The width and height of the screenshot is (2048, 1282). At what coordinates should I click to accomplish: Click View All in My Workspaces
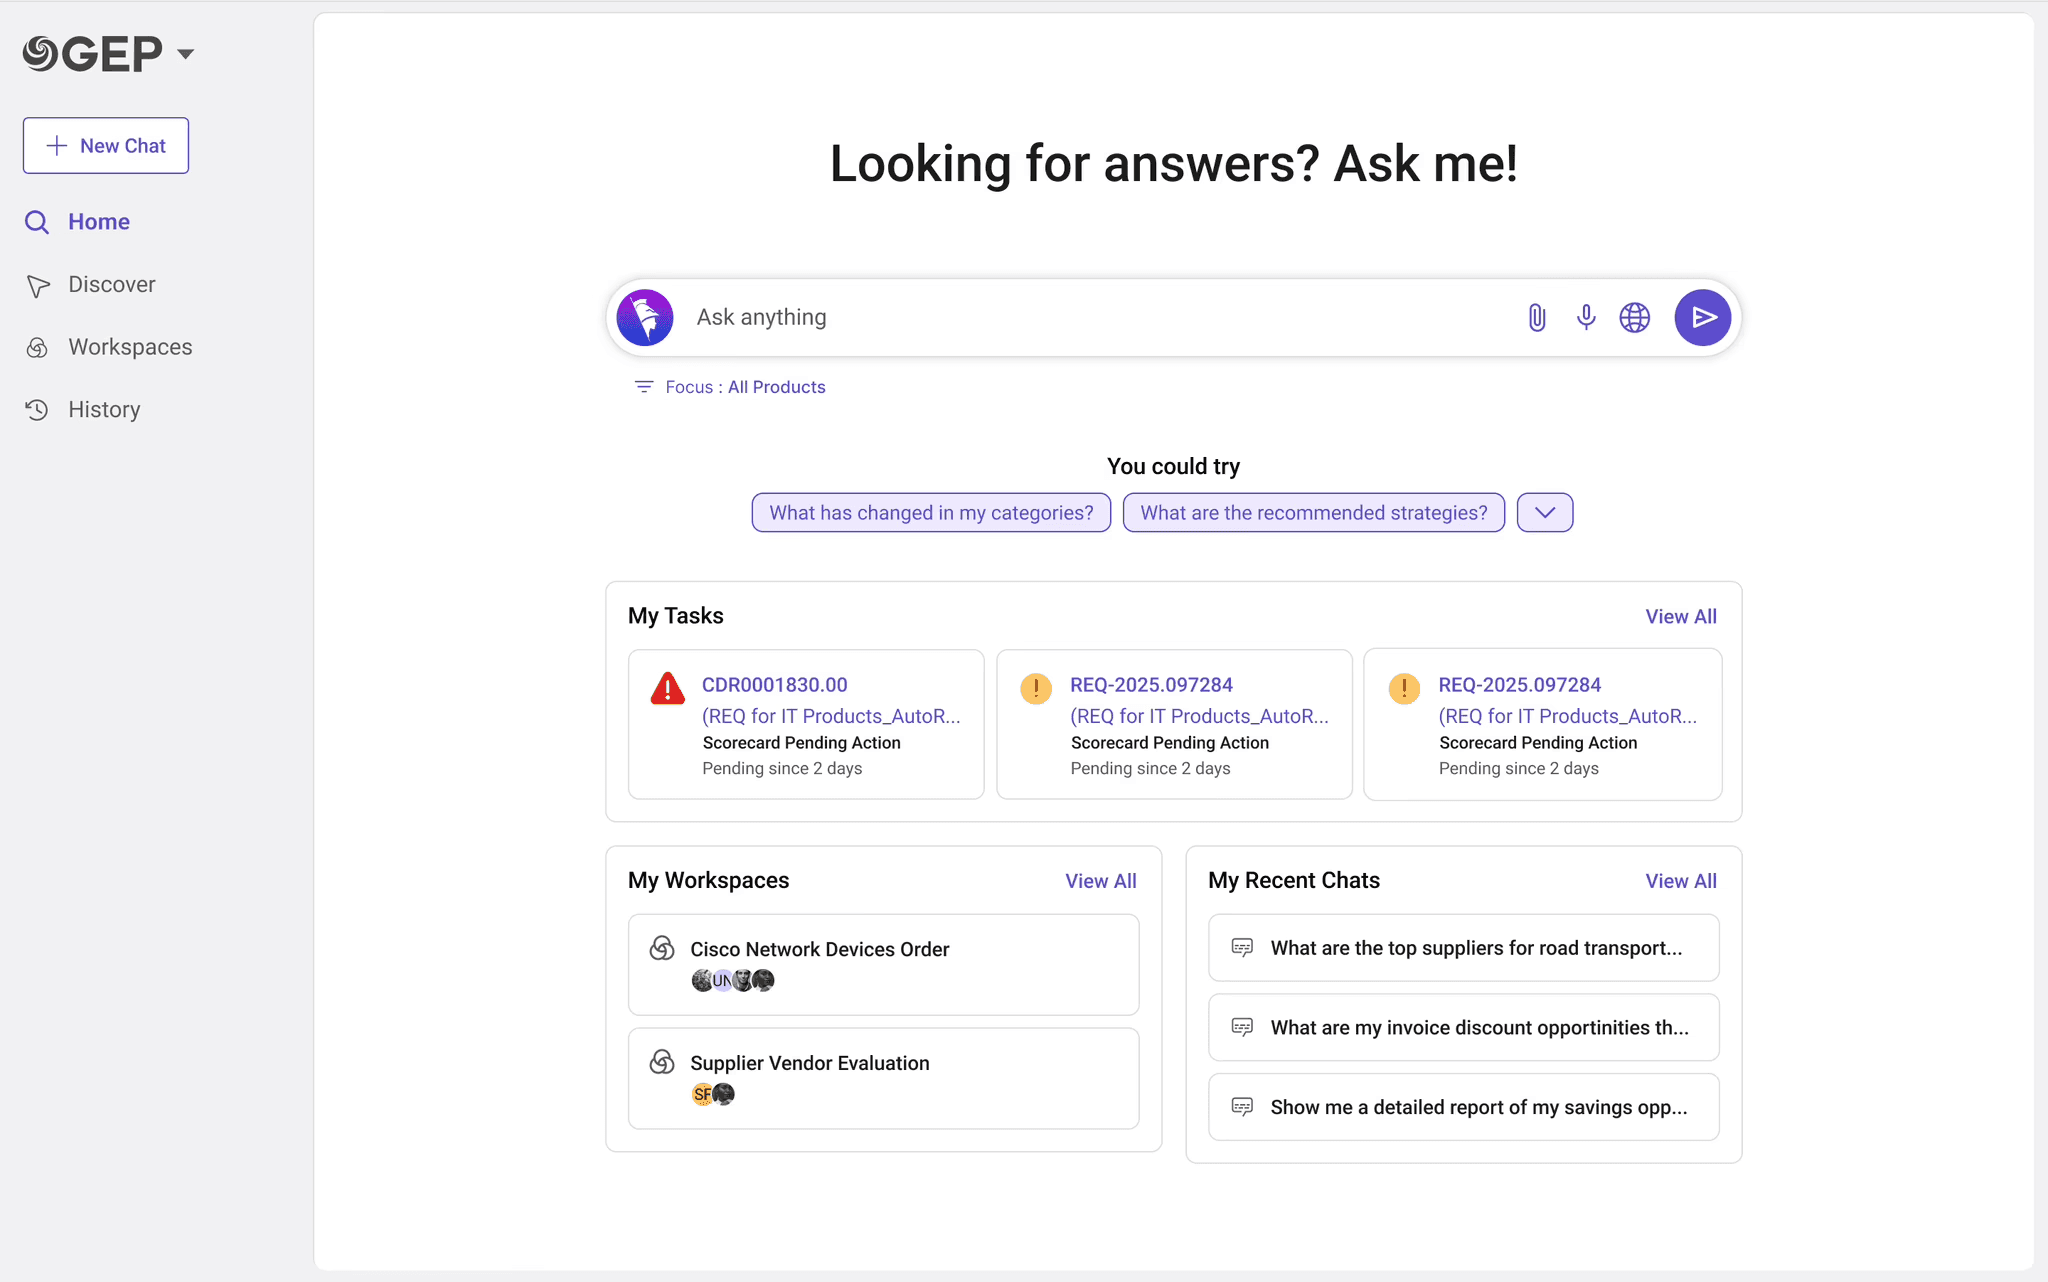(x=1100, y=881)
